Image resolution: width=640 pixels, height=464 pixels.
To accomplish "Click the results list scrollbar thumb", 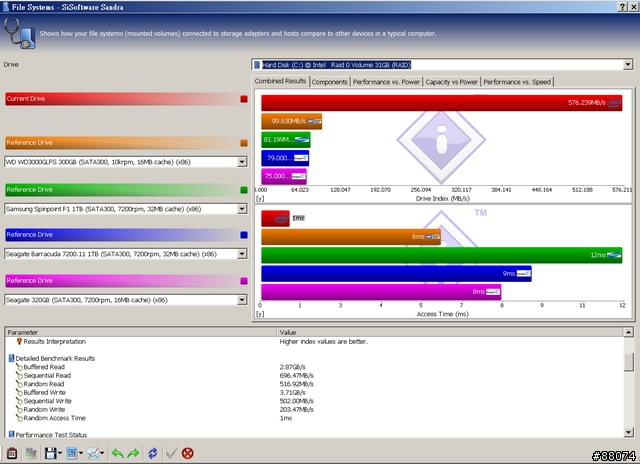I will point(629,362).
